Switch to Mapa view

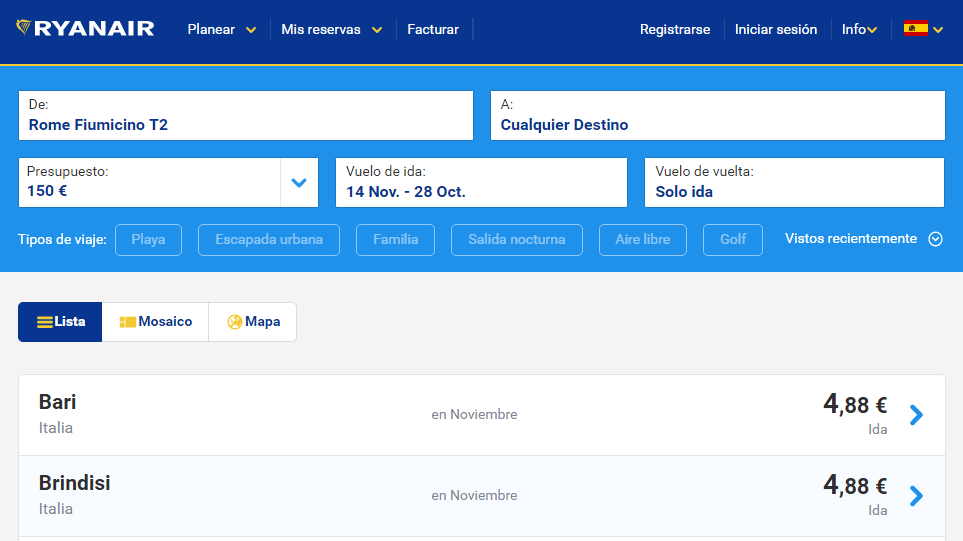(253, 322)
